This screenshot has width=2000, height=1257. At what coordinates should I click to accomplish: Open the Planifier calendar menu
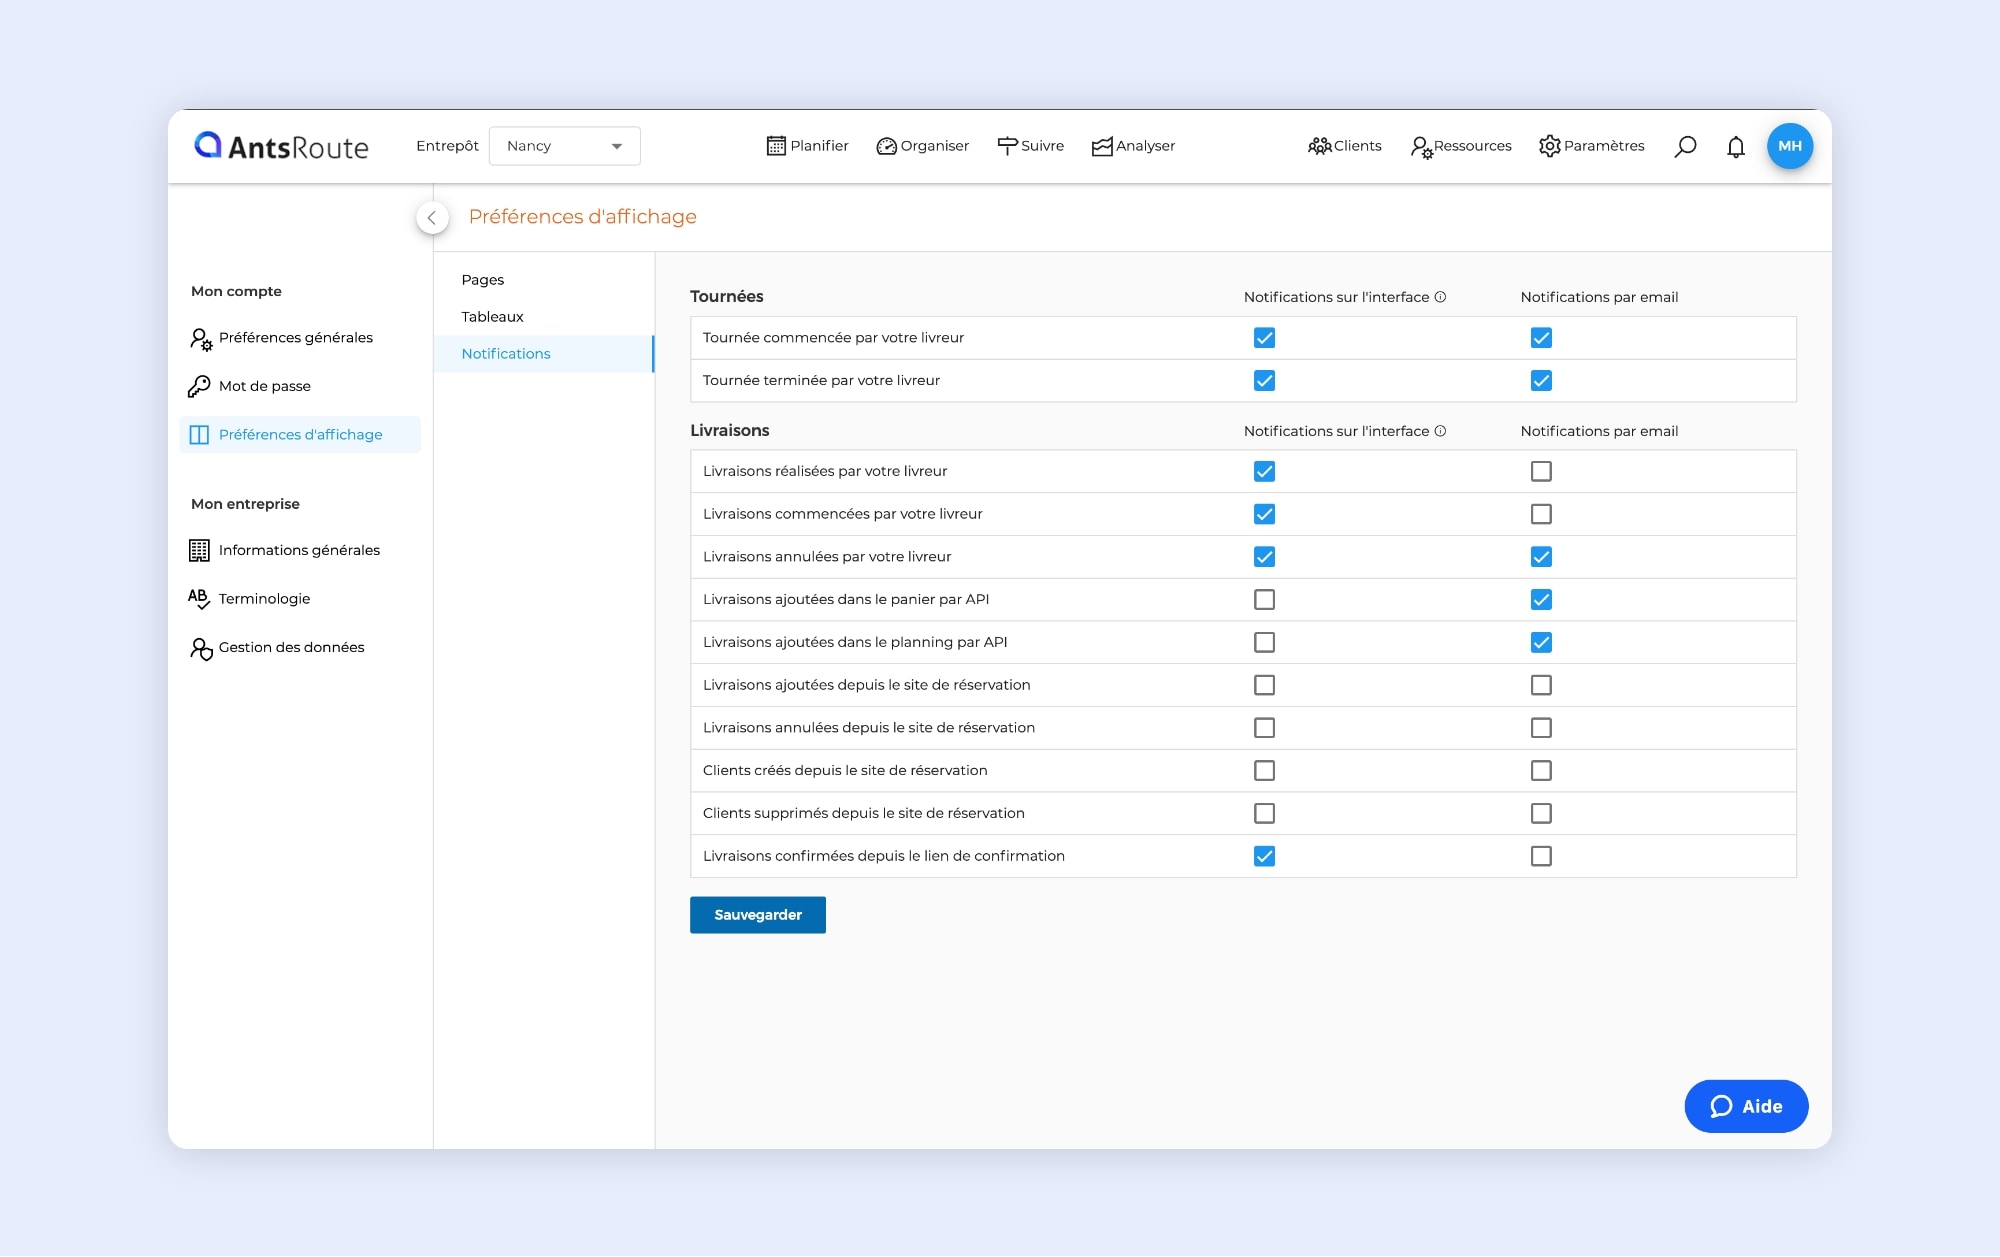point(807,146)
